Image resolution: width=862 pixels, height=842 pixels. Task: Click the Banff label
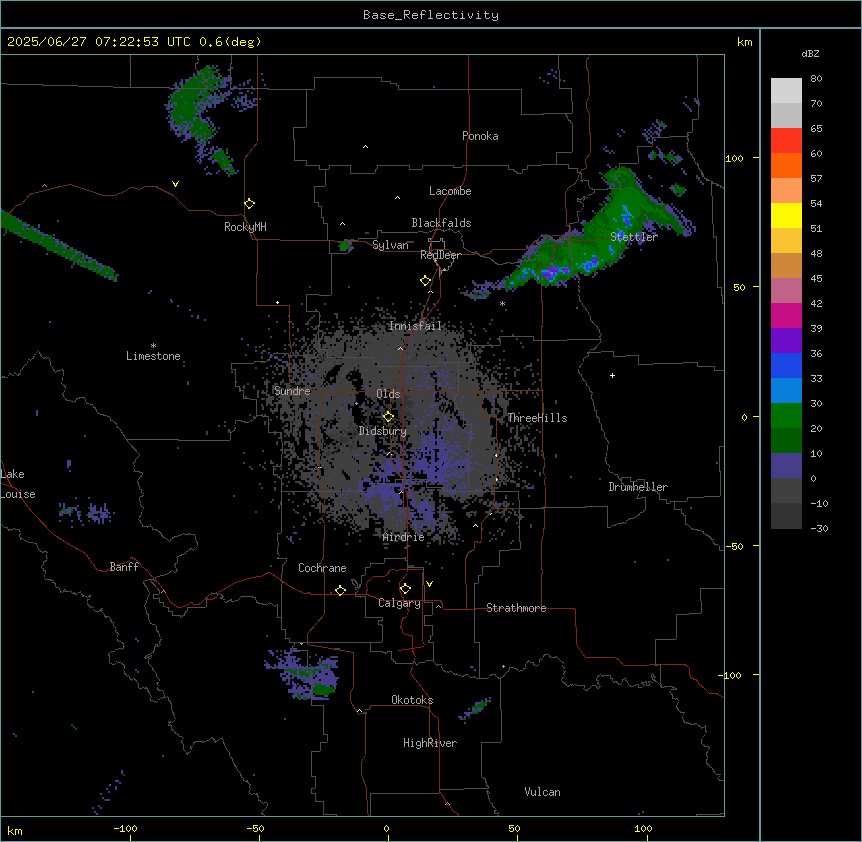pyautogui.click(x=124, y=567)
